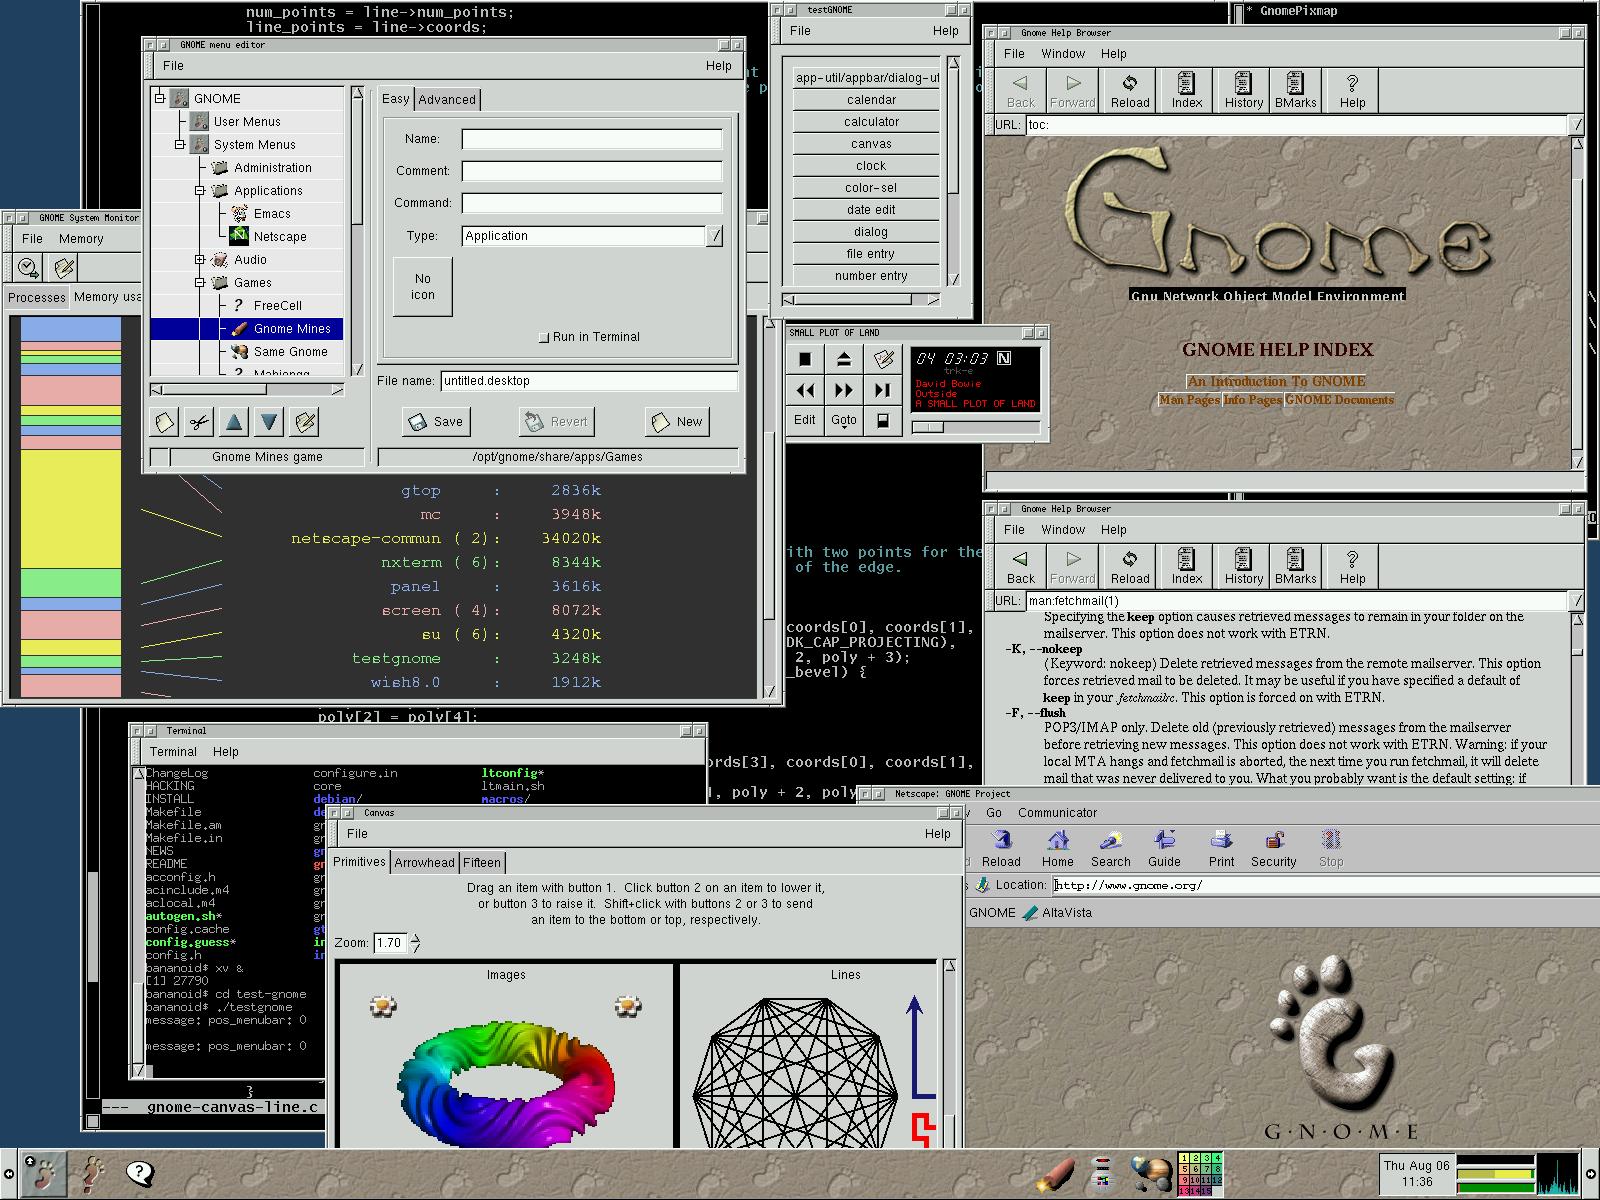Move menu item up with blue up arrow
1600x1200 pixels.
pos(234,422)
